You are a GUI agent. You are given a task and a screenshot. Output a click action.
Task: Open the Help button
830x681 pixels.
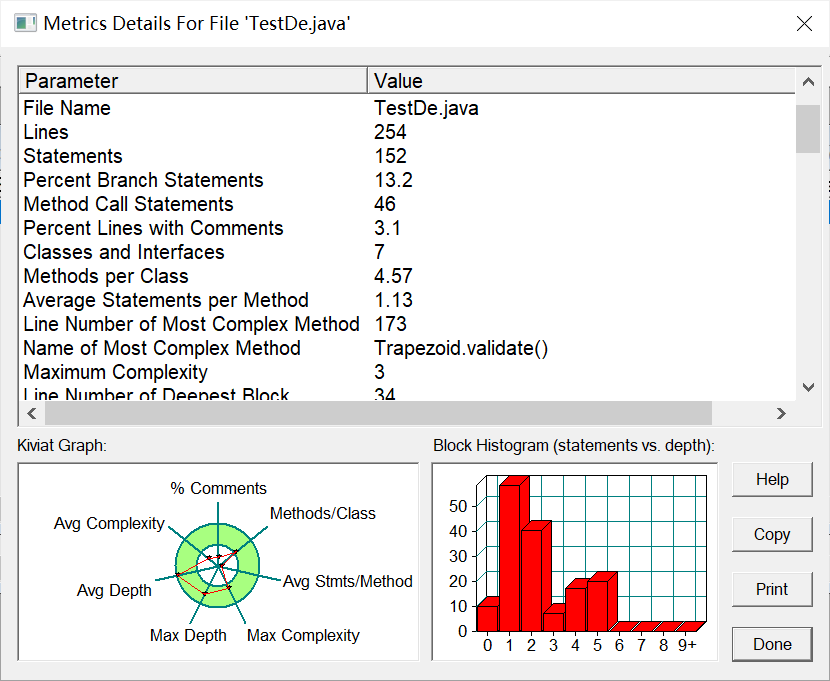tap(772, 479)
